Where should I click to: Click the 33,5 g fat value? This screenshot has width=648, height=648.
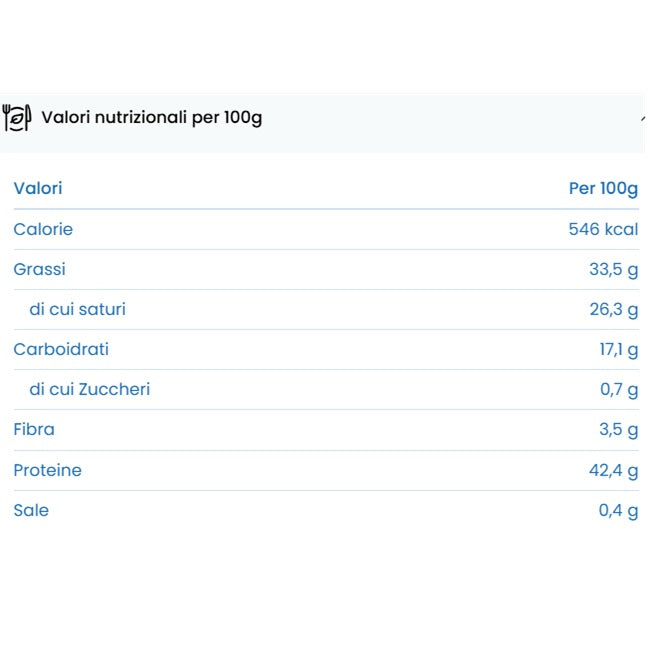coord(613,269)
